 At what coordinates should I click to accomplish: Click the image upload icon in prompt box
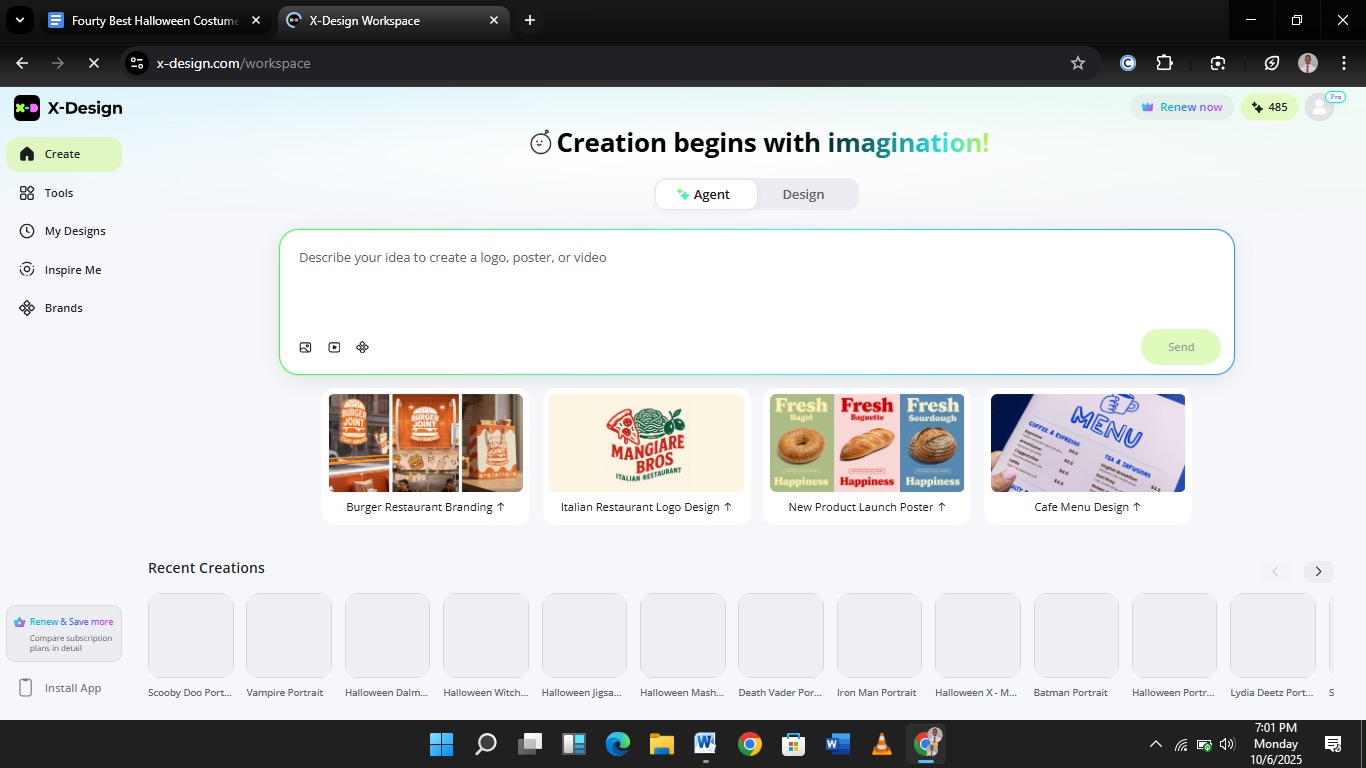pyautogui.click(x=305, y=347)
